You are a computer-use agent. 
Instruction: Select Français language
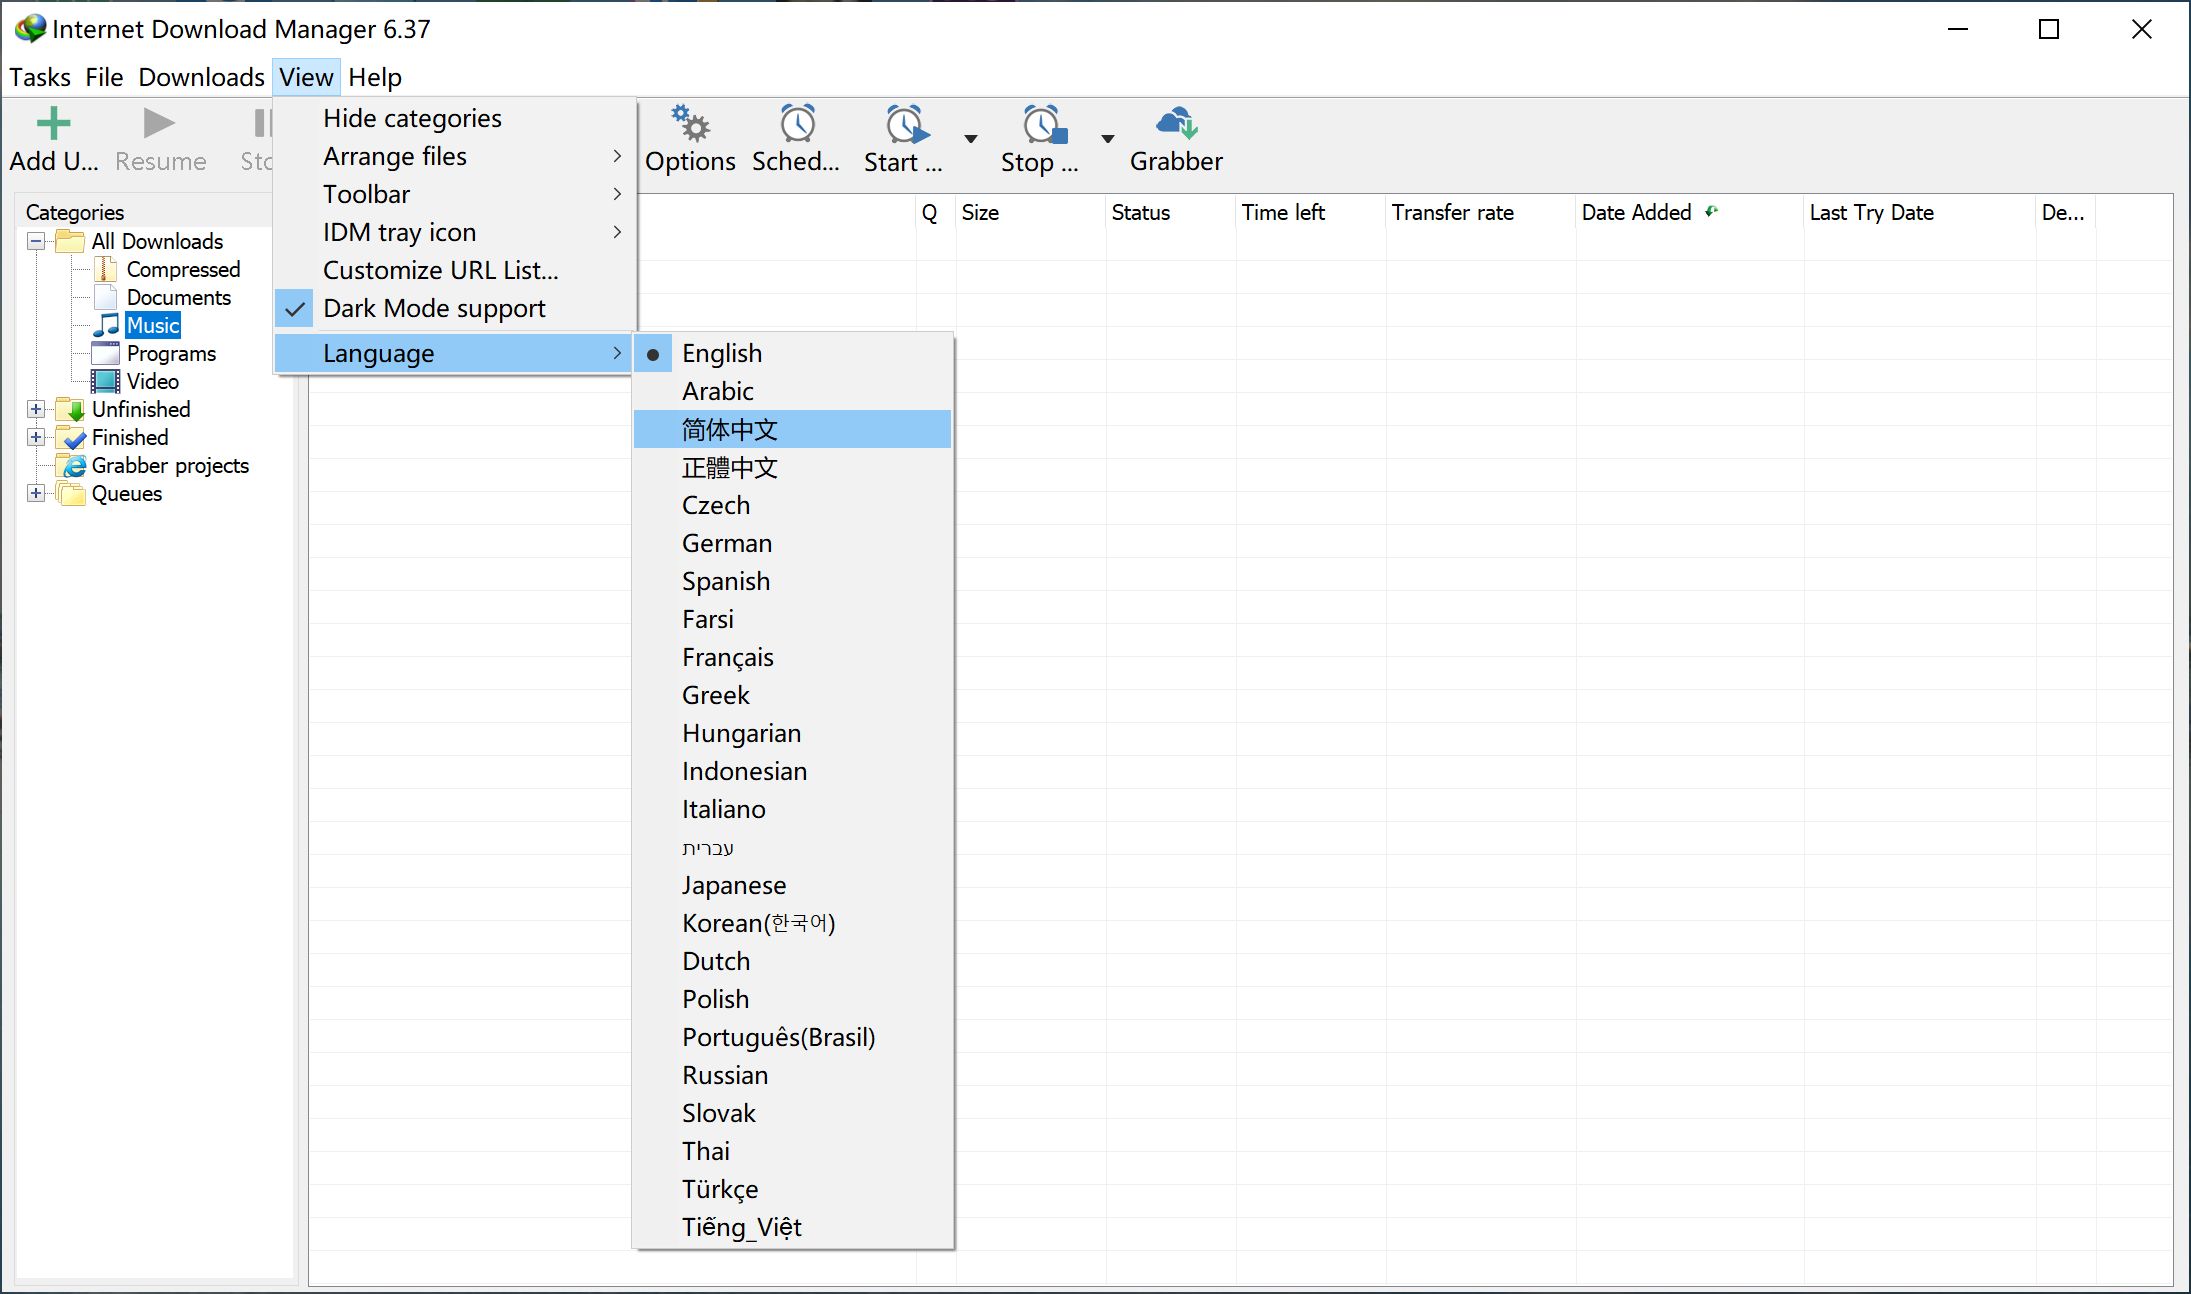coord(792,657)
